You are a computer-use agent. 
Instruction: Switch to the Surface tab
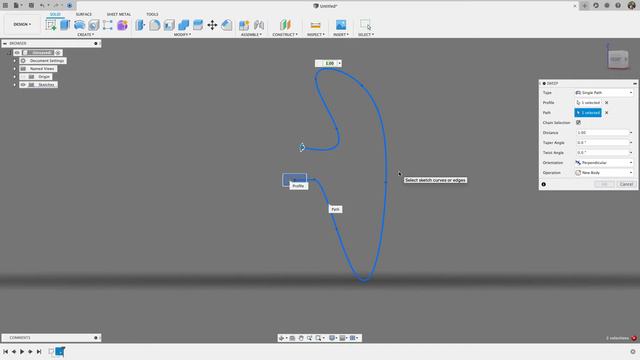(84, 14)
